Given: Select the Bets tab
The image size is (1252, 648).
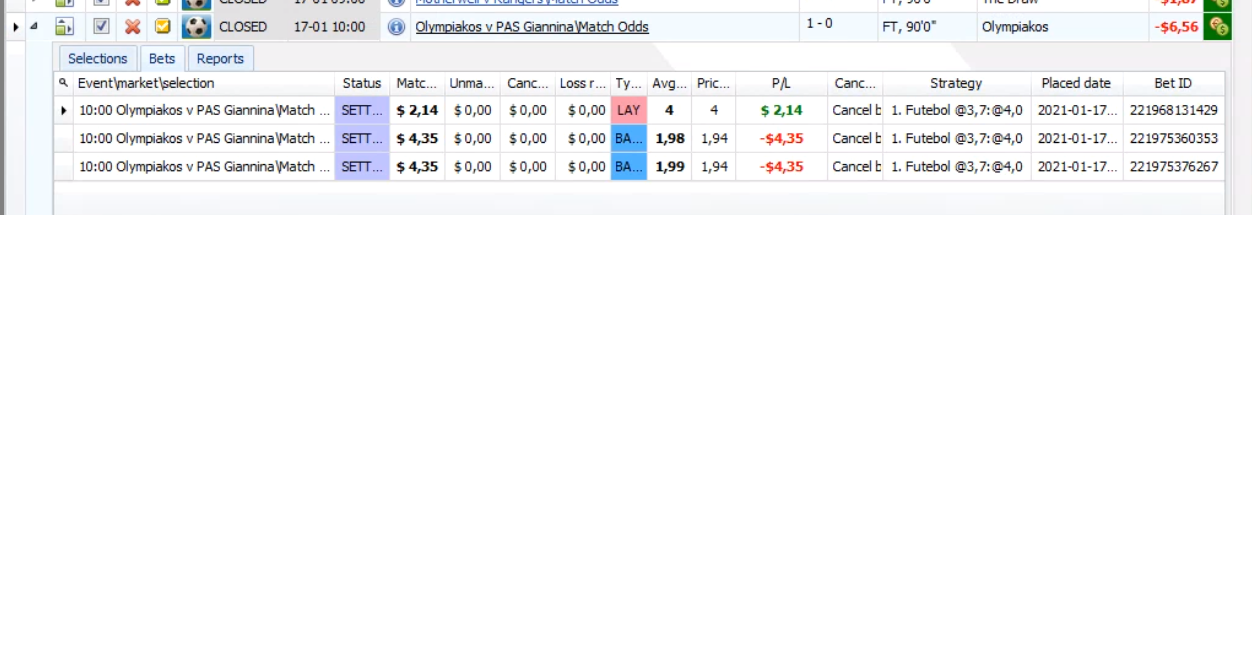Looking at the screenshot, I should click(x=162, y=58).
